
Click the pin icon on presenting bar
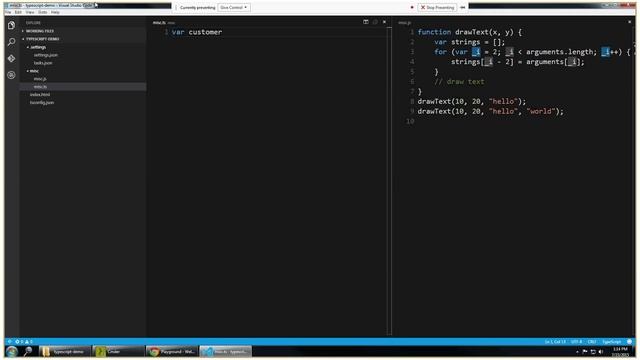pyautogui.click(x=462, y=7)
